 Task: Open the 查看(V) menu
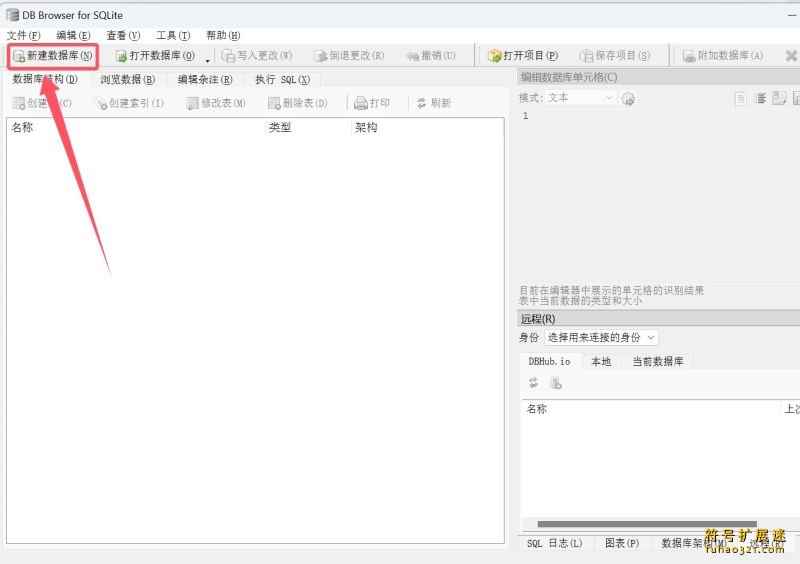click(123, 35)
